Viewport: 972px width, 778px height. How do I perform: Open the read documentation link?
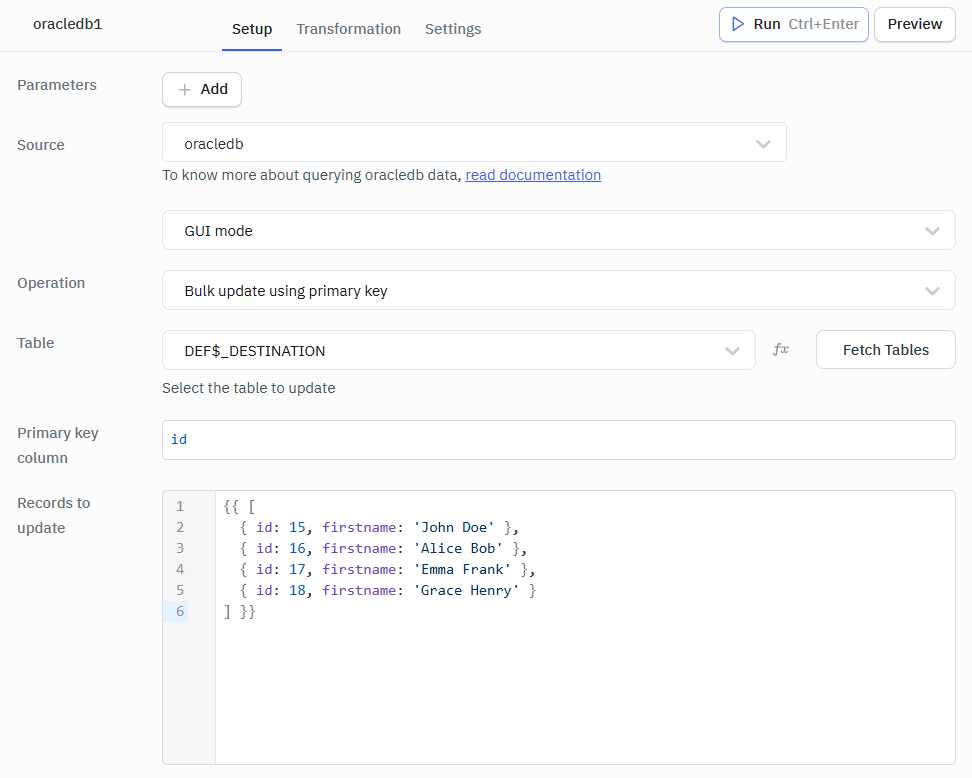(533, 175)
